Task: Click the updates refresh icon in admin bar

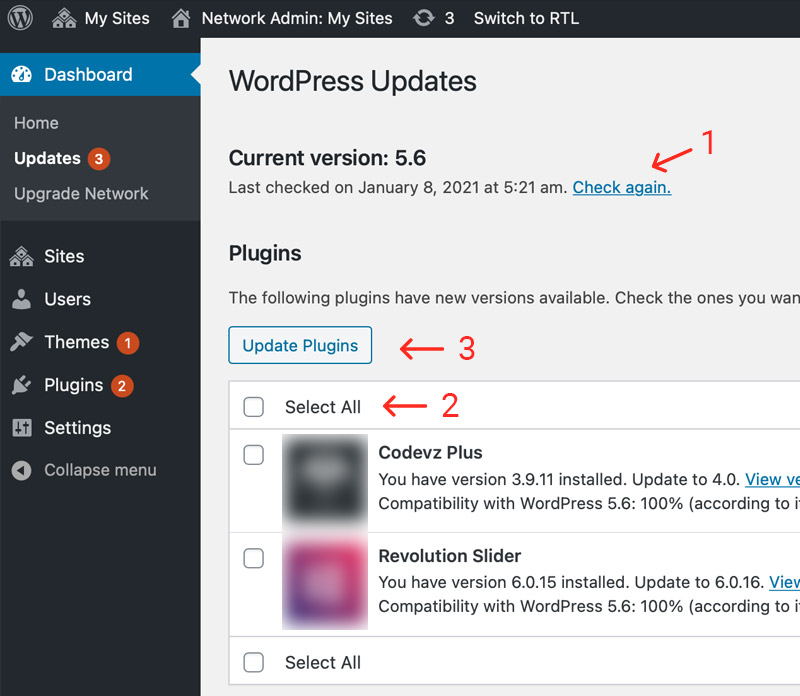Action: 424,18
